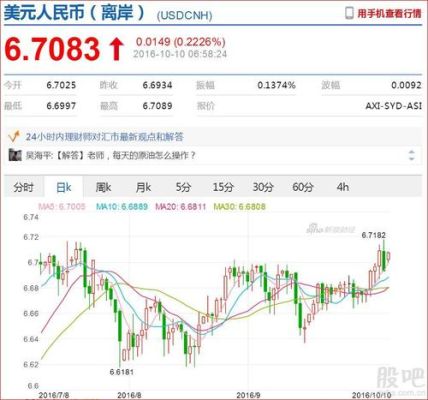
Task: Click the 今开 value 6.7025
Action: click(x=61, y=85)
